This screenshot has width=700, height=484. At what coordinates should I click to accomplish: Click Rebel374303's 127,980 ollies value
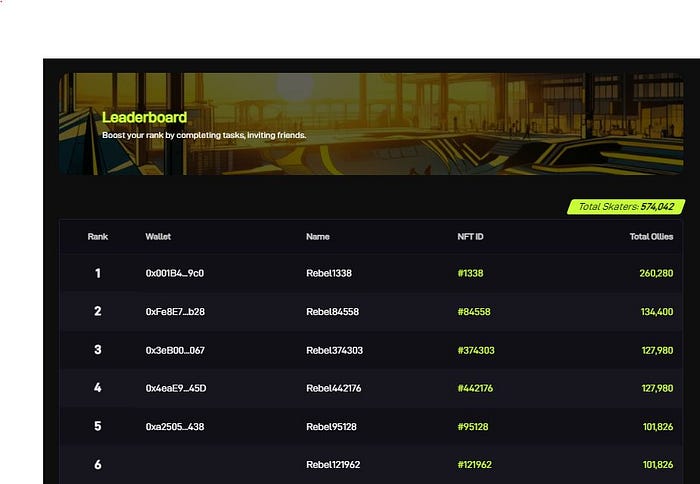[658, 350]
